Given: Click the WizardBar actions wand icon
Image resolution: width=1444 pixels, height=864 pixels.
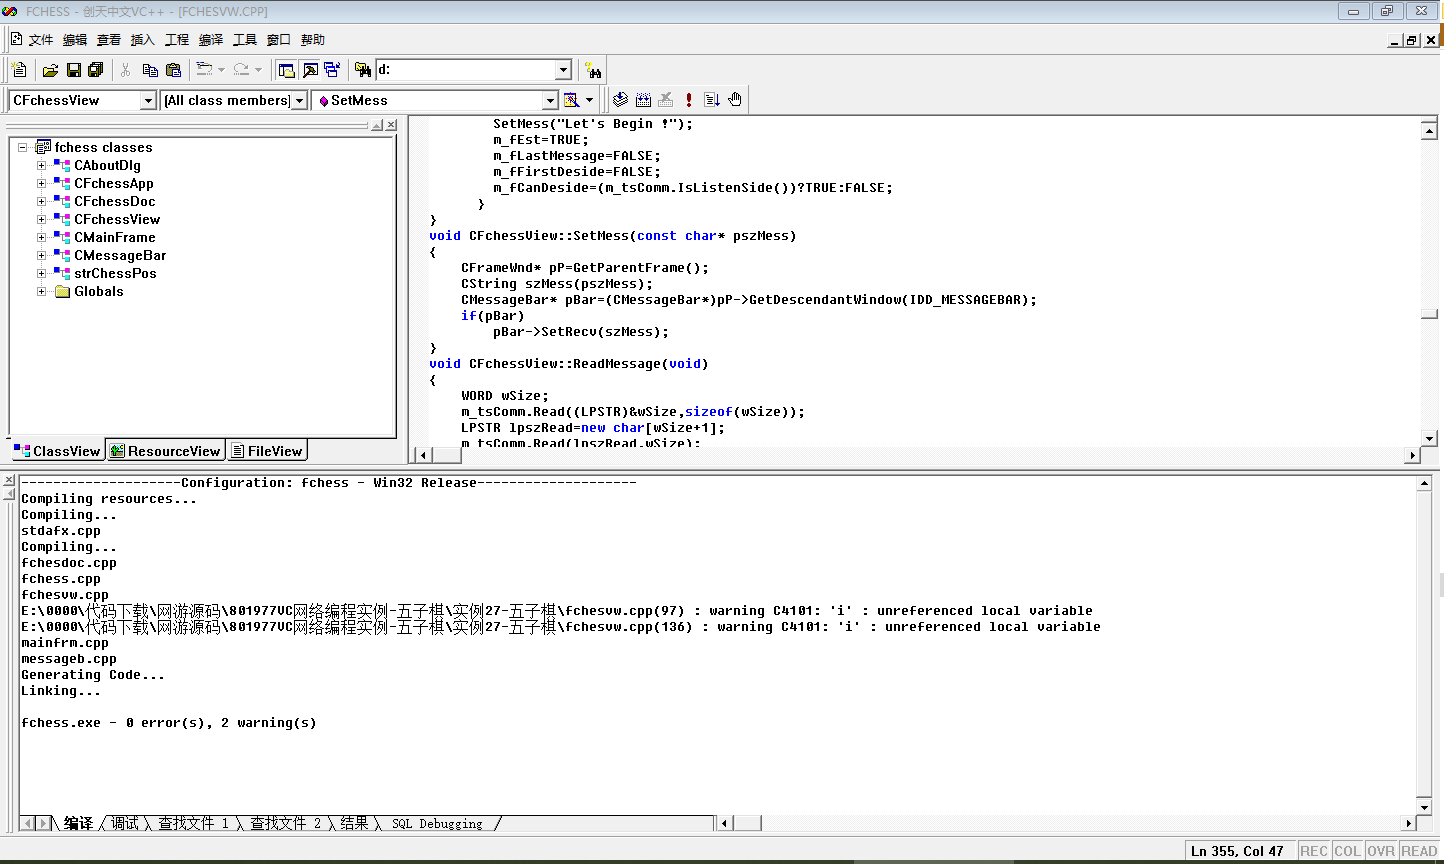Looking at the screenshot, I should (572, 100).
